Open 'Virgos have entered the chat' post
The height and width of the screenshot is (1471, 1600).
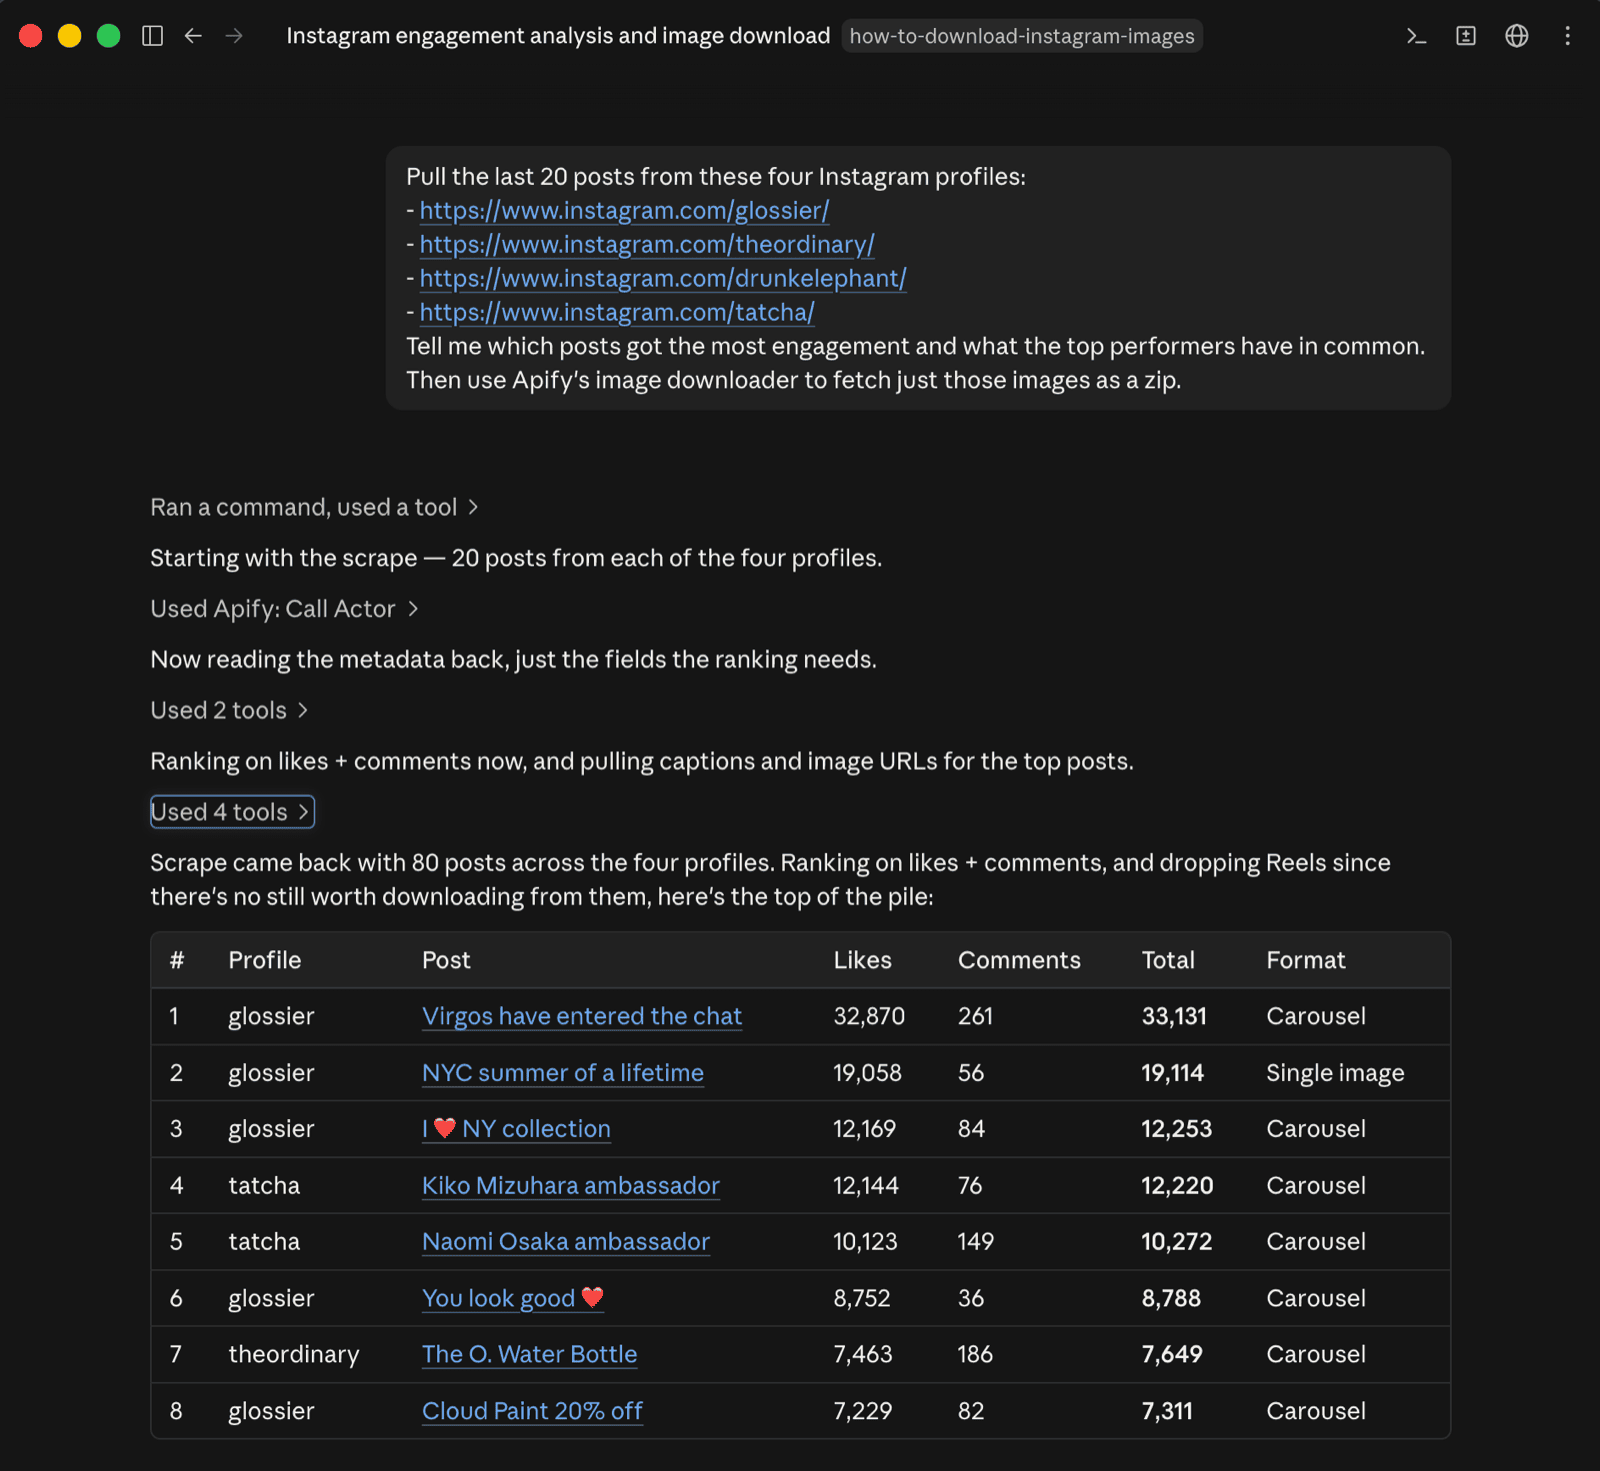[582, 1016]
